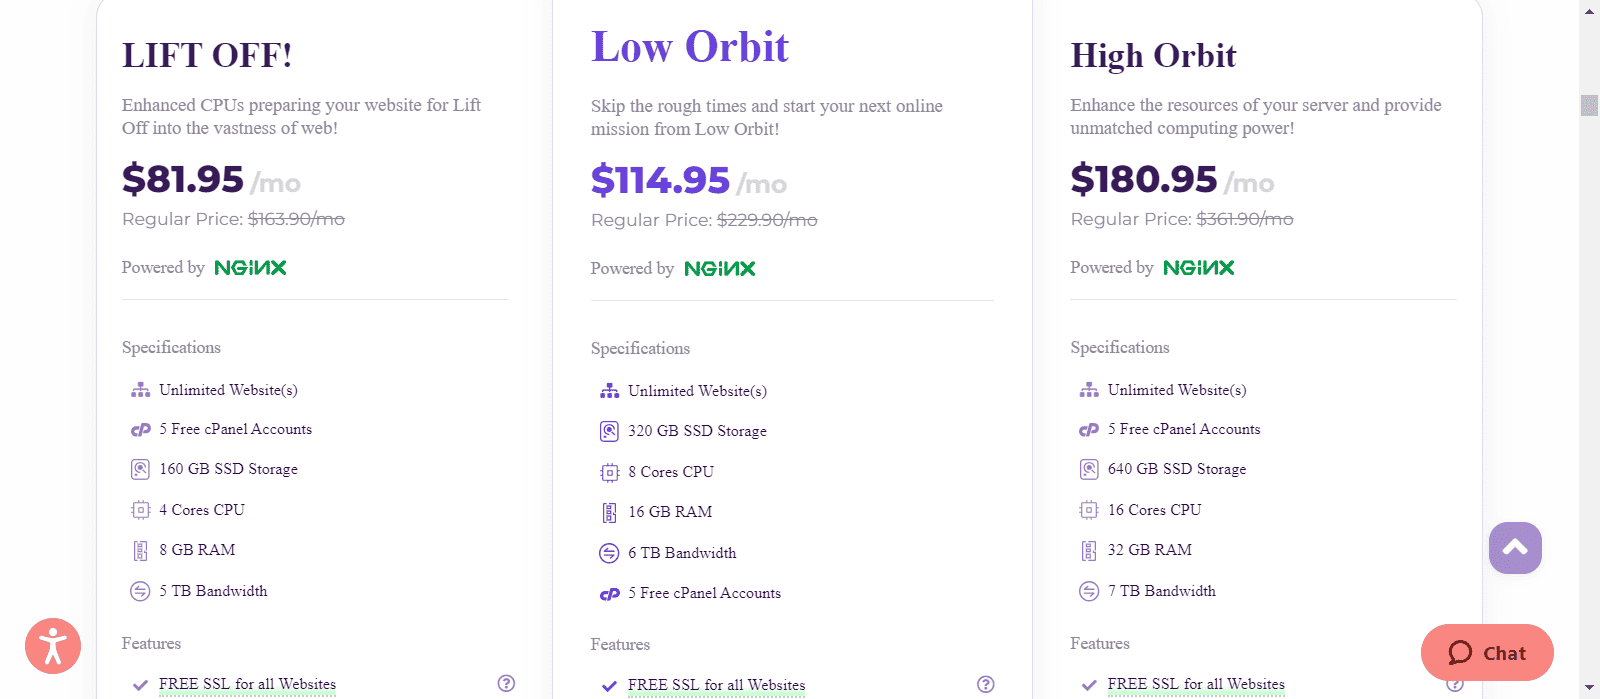Click the 6 TB Bandwidth icon
Screen dimensions: 1600x699
[x=609, y=553]
